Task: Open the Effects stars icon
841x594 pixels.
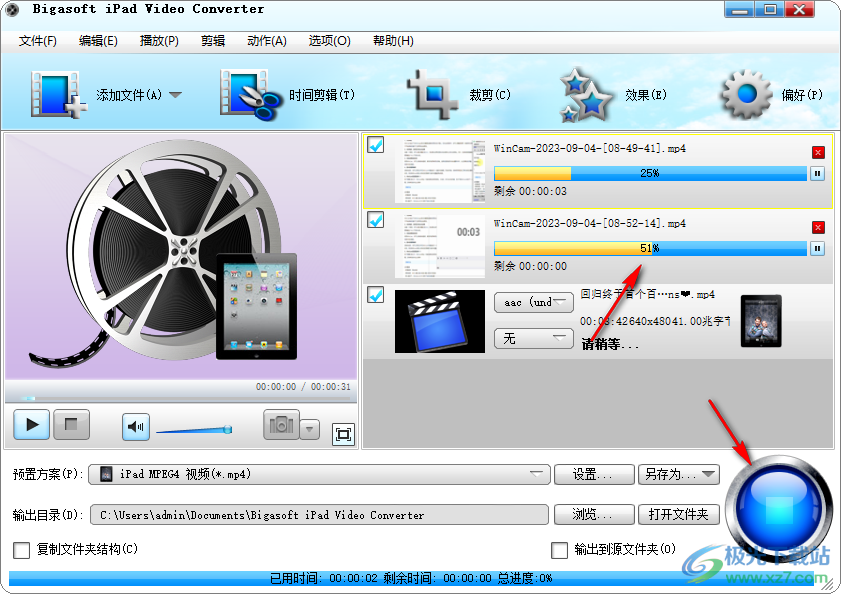Action: [x=585, y=94]
